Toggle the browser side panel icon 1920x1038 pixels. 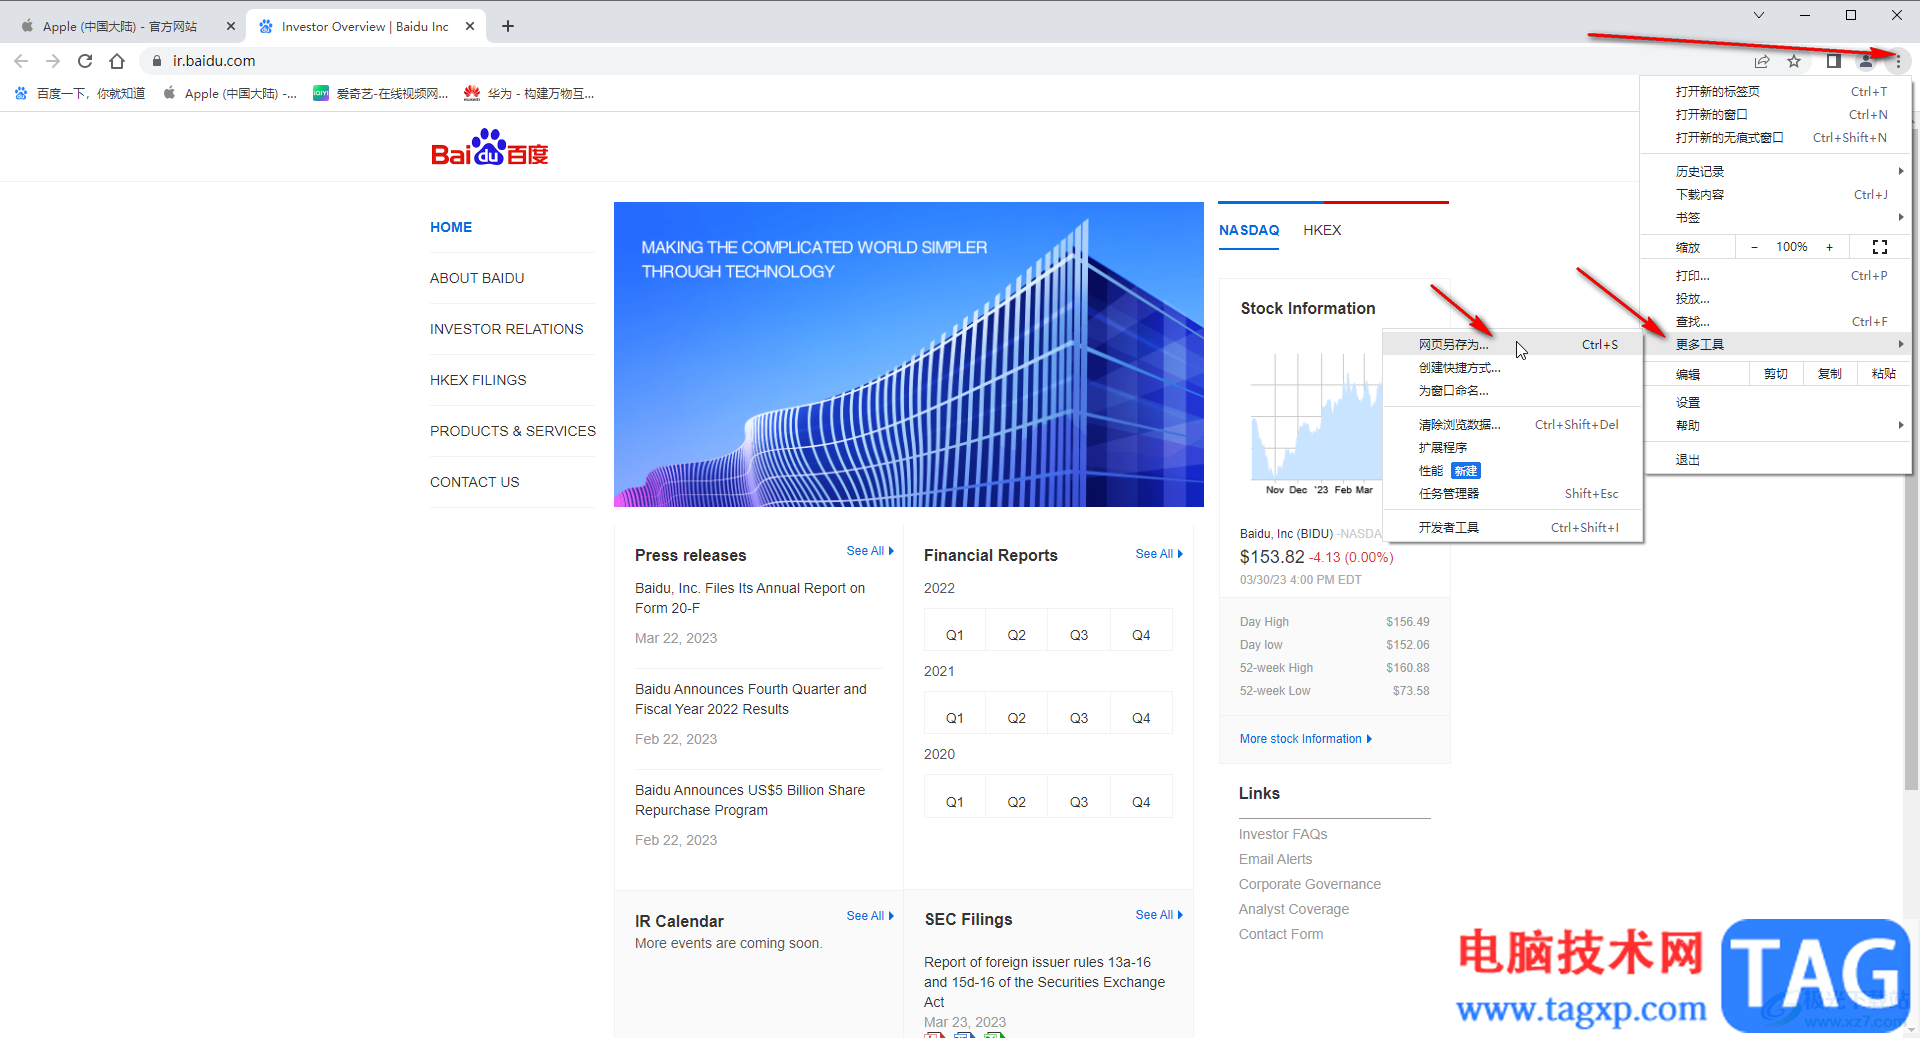(1833, 61)
